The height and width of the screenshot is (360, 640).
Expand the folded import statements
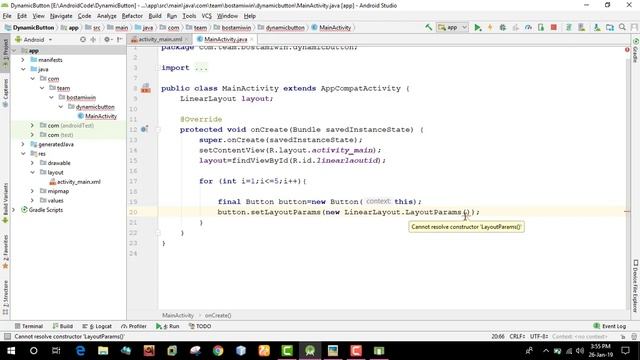pyautogui.click(x=201, y=68)
